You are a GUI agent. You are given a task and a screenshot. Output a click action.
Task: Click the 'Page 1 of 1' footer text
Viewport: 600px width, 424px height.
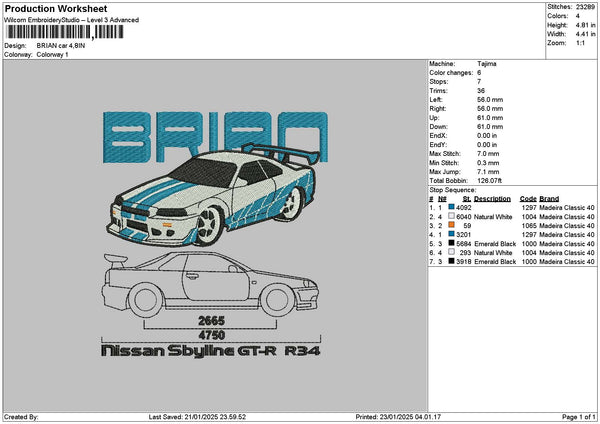(579, 417)
